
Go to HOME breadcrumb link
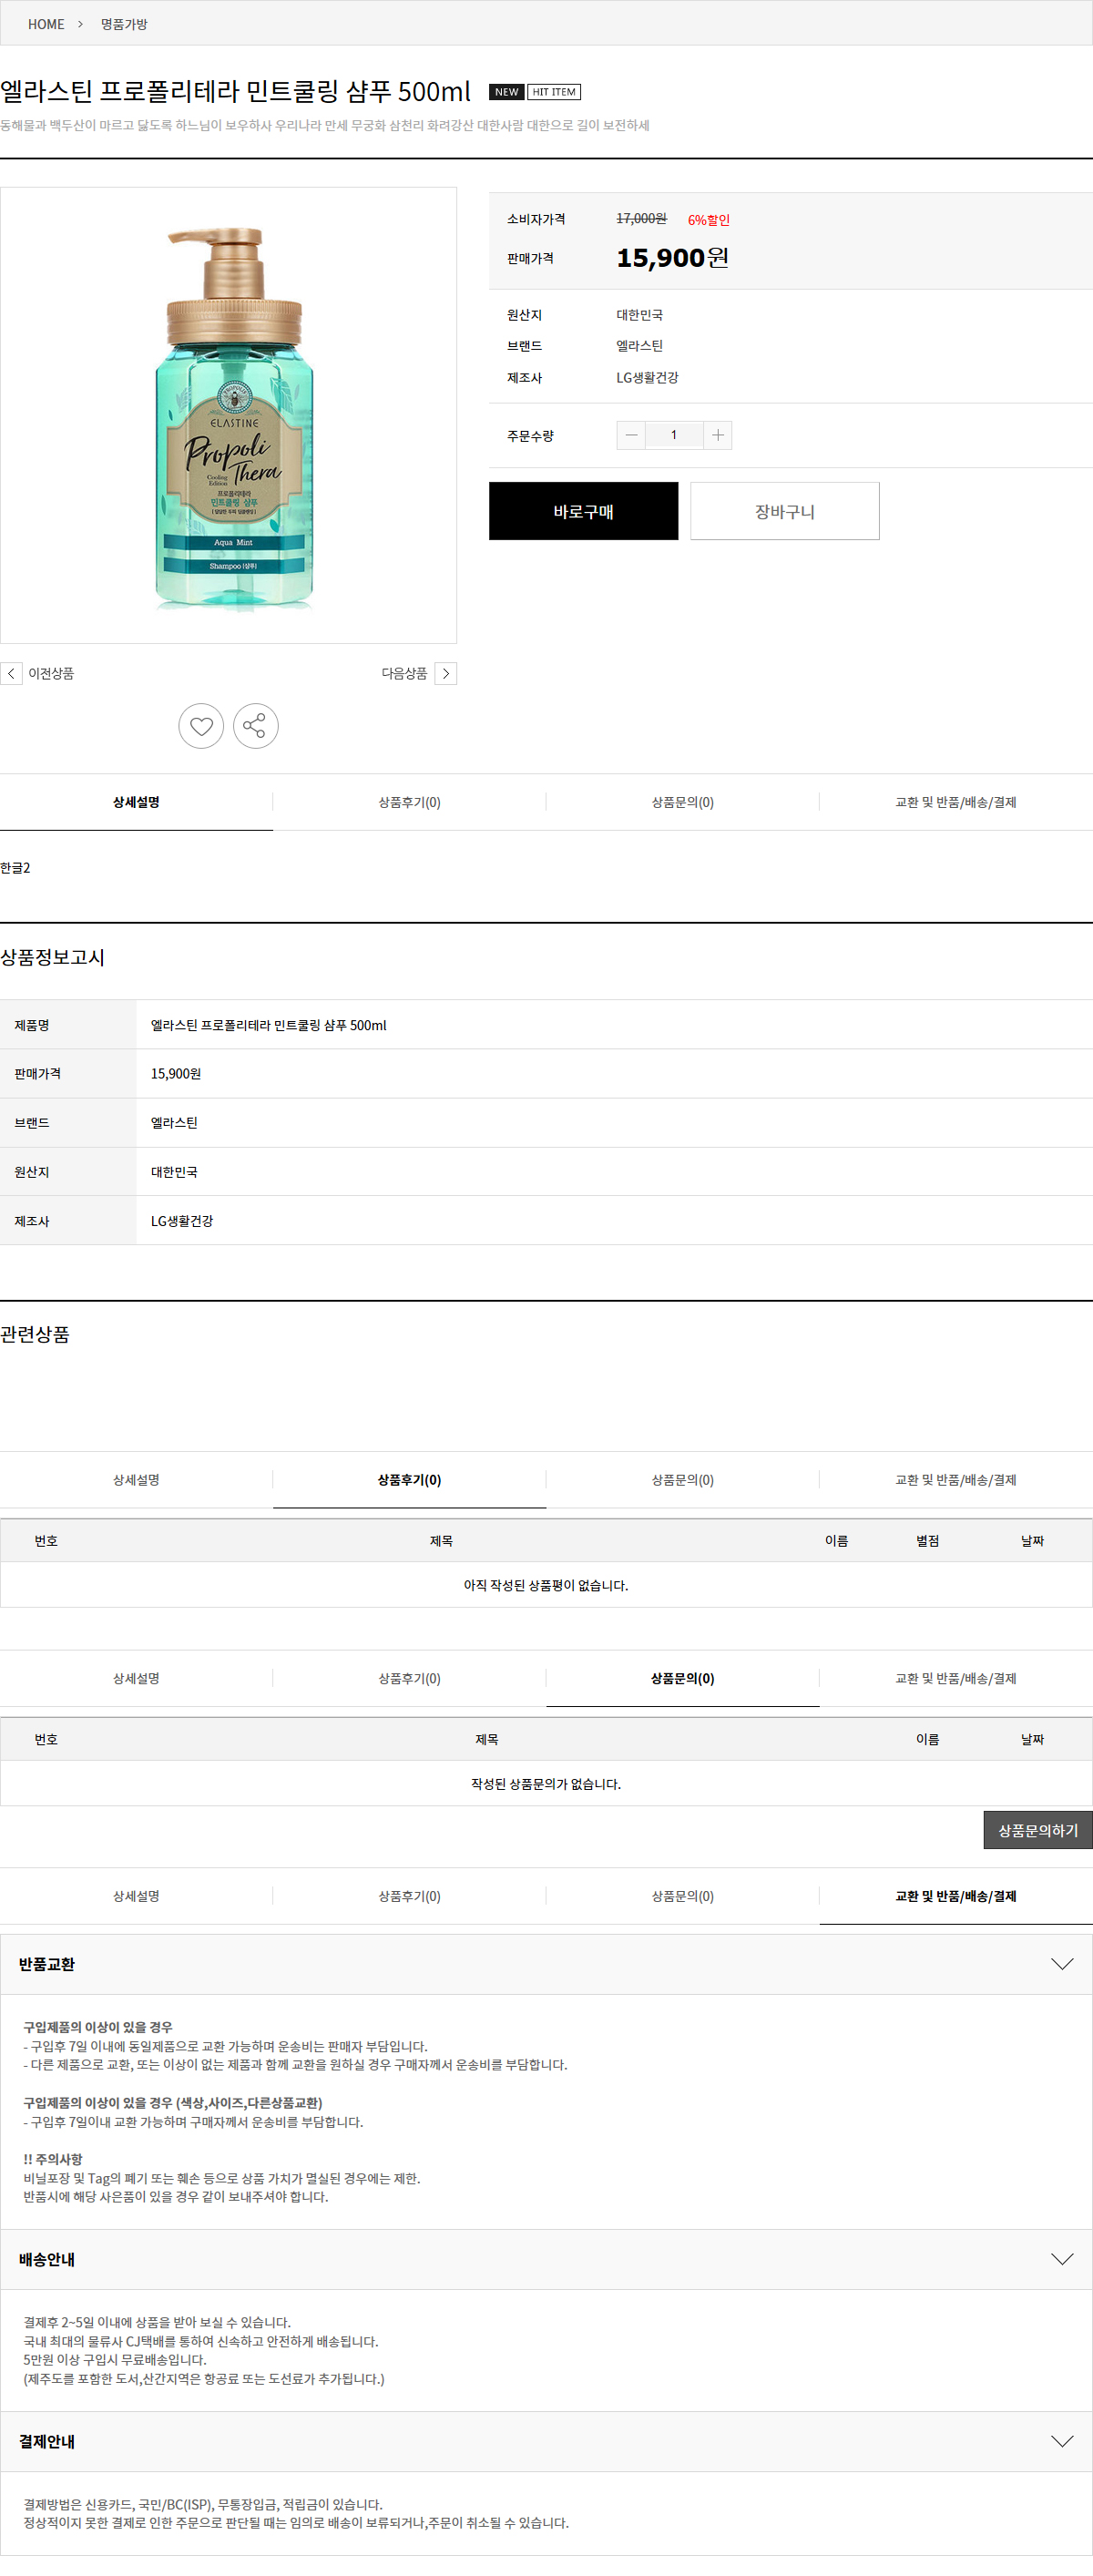coord(46,24)
